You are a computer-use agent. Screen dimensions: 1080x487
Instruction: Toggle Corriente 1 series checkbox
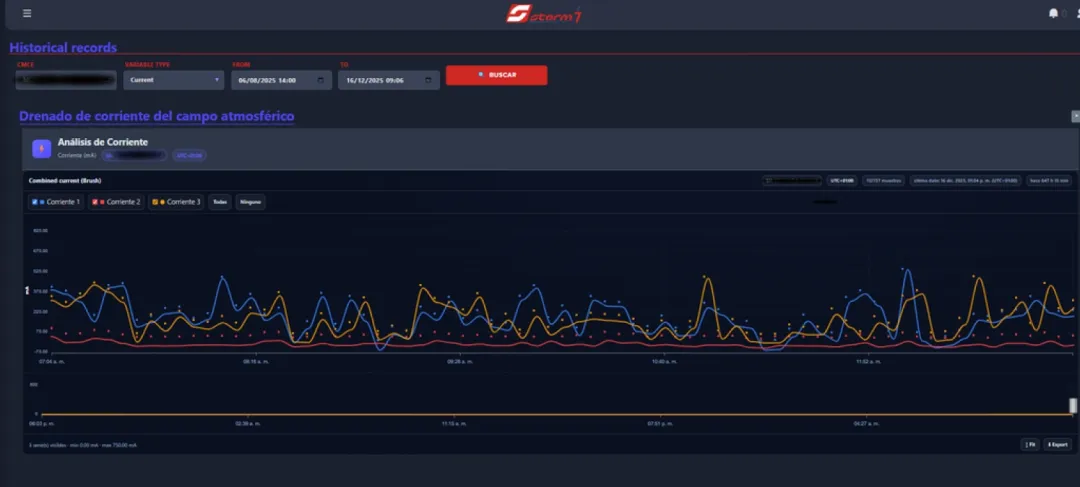[34, 202]
